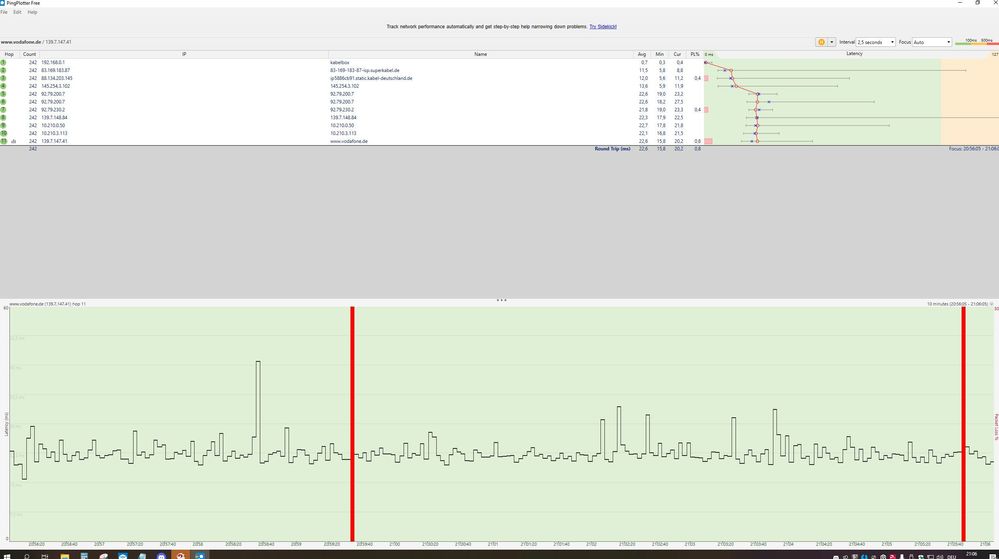Image resolution: width=999 pixels, height=559 pixels.
Task: Click the first red packet-loss marker in timeline
Action: (x=352, y=424)
